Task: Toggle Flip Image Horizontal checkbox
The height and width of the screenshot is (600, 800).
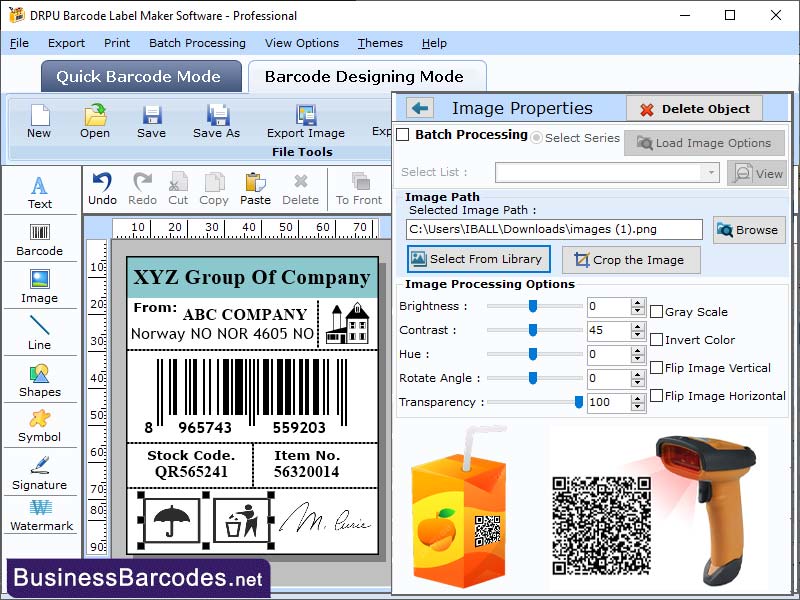Action: tap(657, 396)
